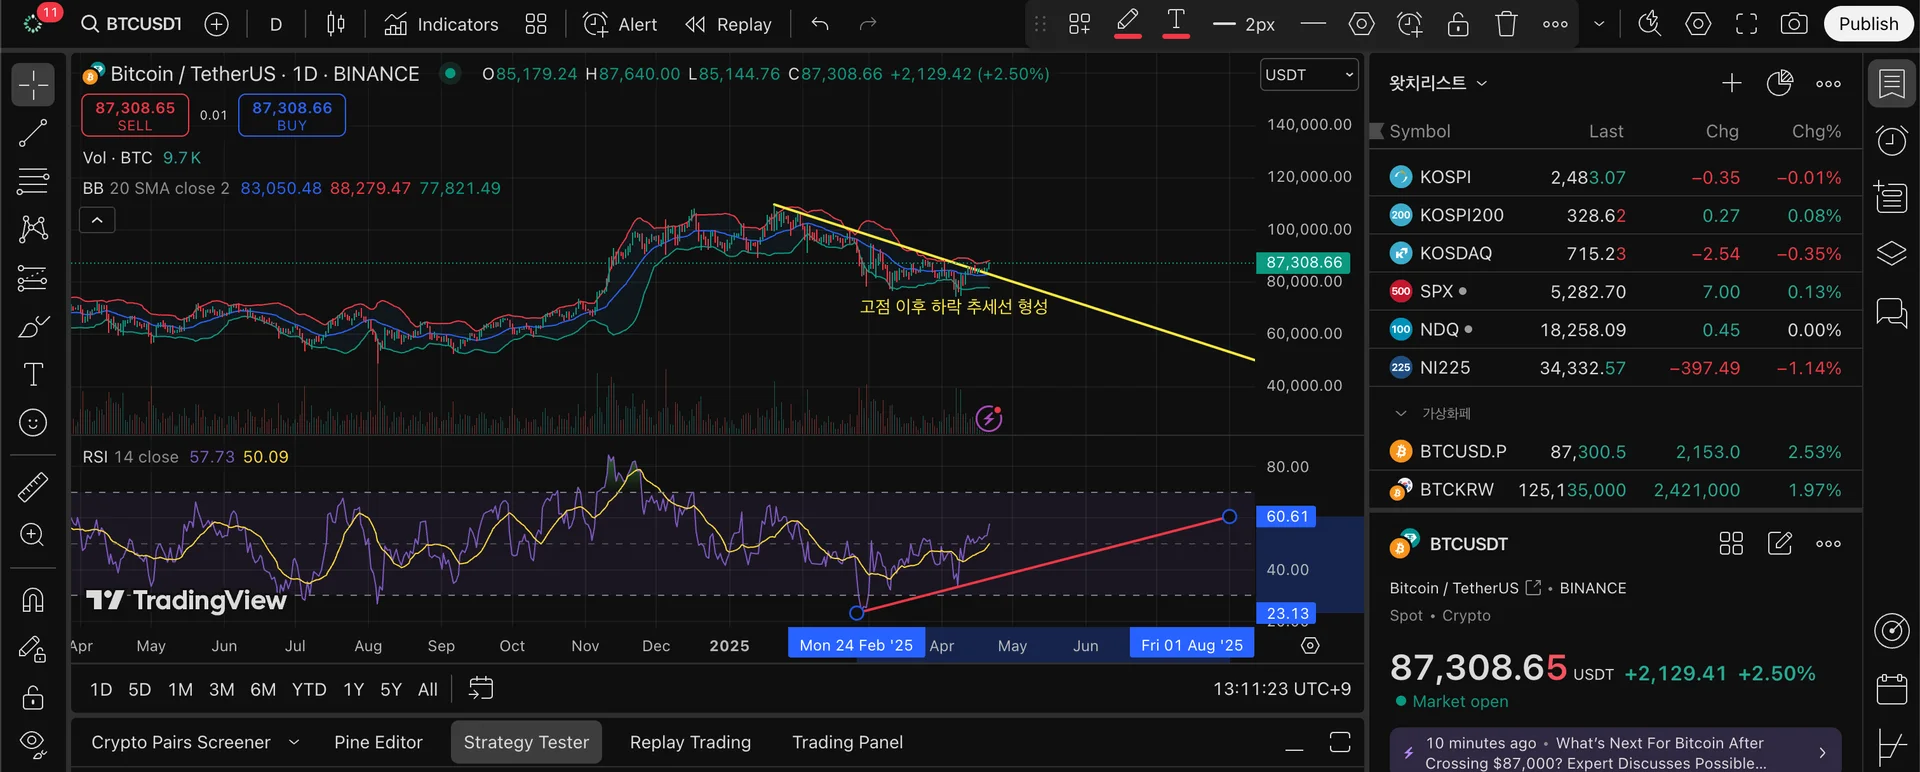Click the 87,308.65 SELL button

tap(135, 115)
